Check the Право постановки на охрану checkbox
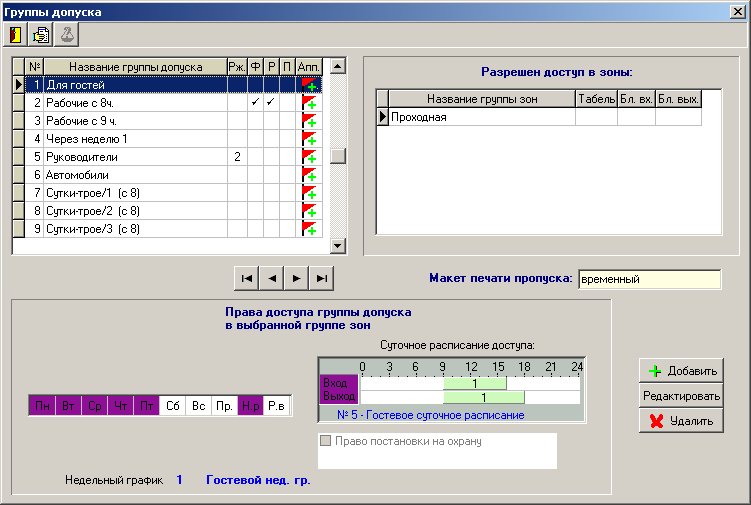 tap(325, 441)
